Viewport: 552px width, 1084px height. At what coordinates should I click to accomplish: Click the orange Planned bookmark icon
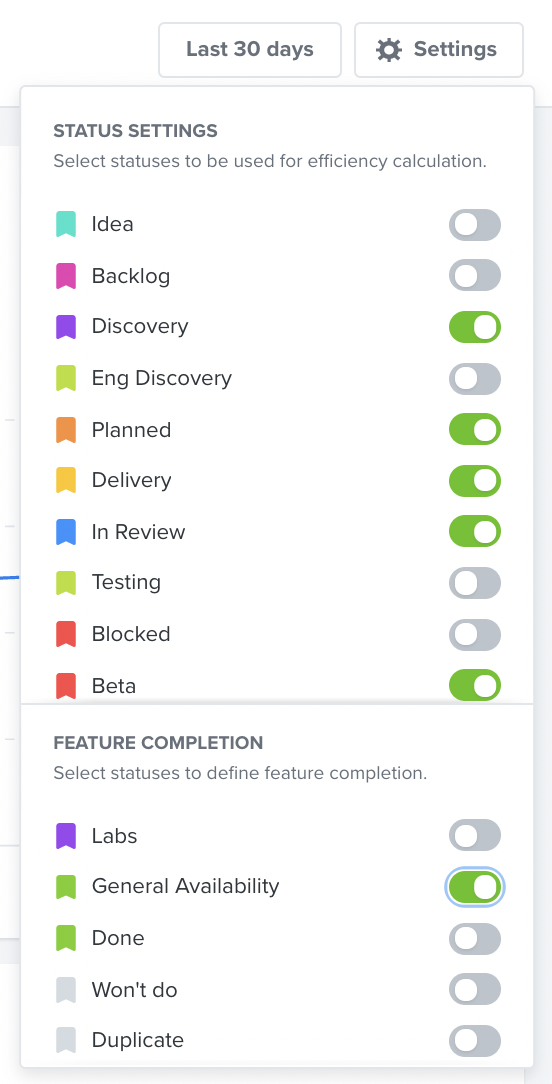click(x=66, y=430)
